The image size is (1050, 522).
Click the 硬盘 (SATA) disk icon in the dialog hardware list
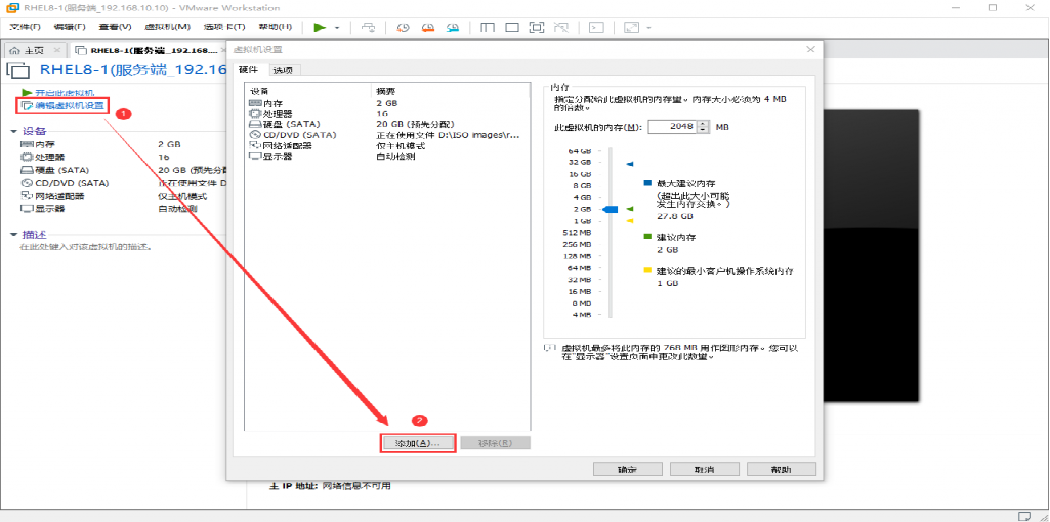coord(255,124)
